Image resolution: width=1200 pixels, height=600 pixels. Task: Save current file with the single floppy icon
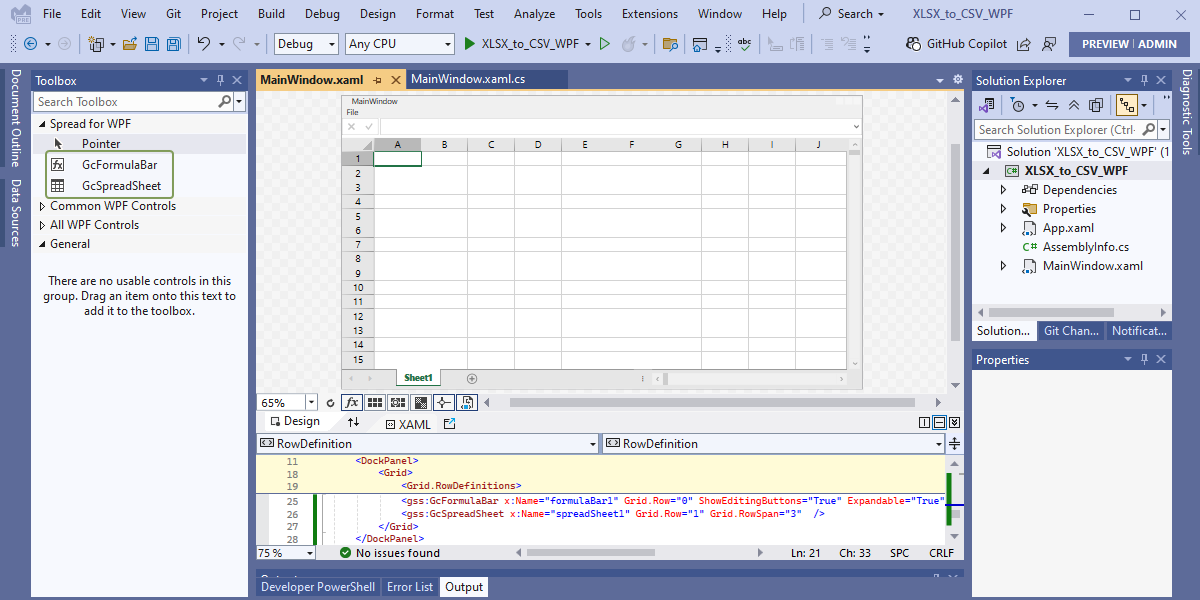point(152,44)
